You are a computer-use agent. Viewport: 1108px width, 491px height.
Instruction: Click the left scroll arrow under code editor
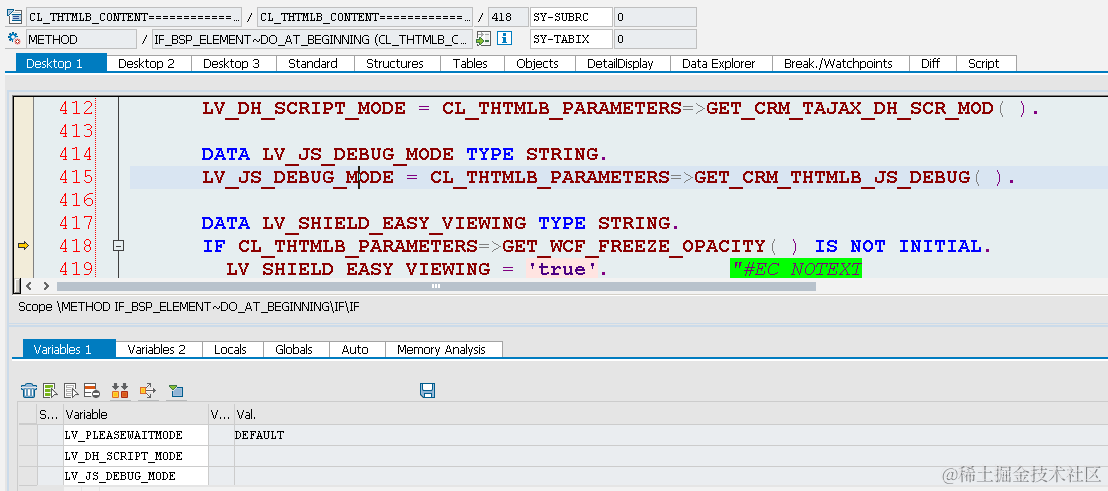pyautogui.click(x=29, y=286)
